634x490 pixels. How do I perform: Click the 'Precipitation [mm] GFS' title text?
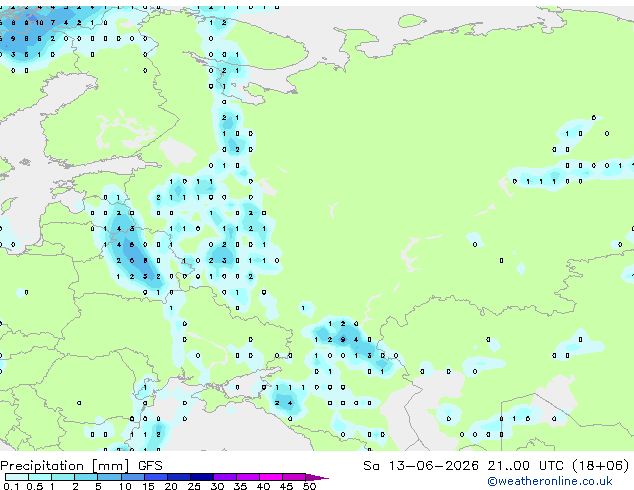point(81,466)
